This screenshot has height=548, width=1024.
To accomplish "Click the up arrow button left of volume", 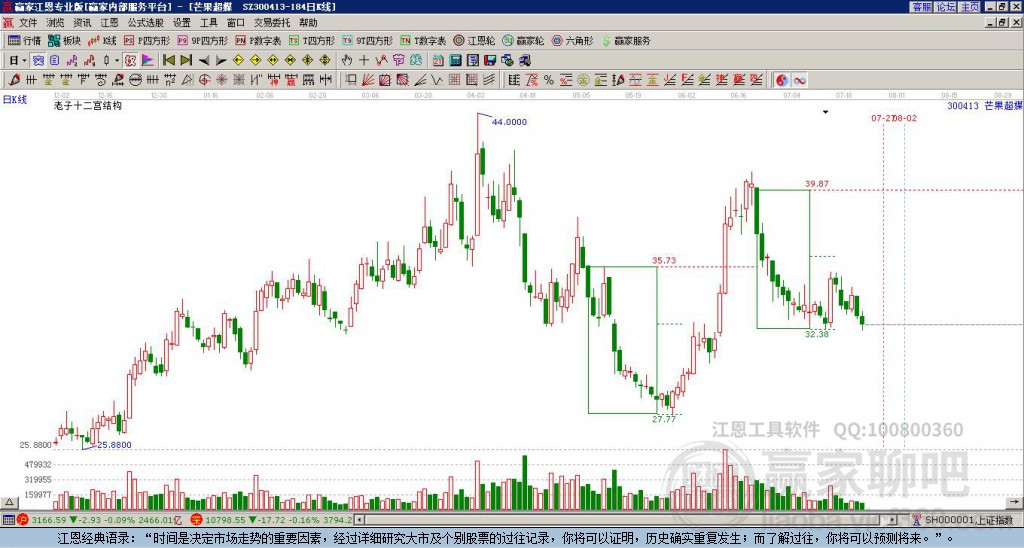I will pyautogui.click(x=9, y=503).
